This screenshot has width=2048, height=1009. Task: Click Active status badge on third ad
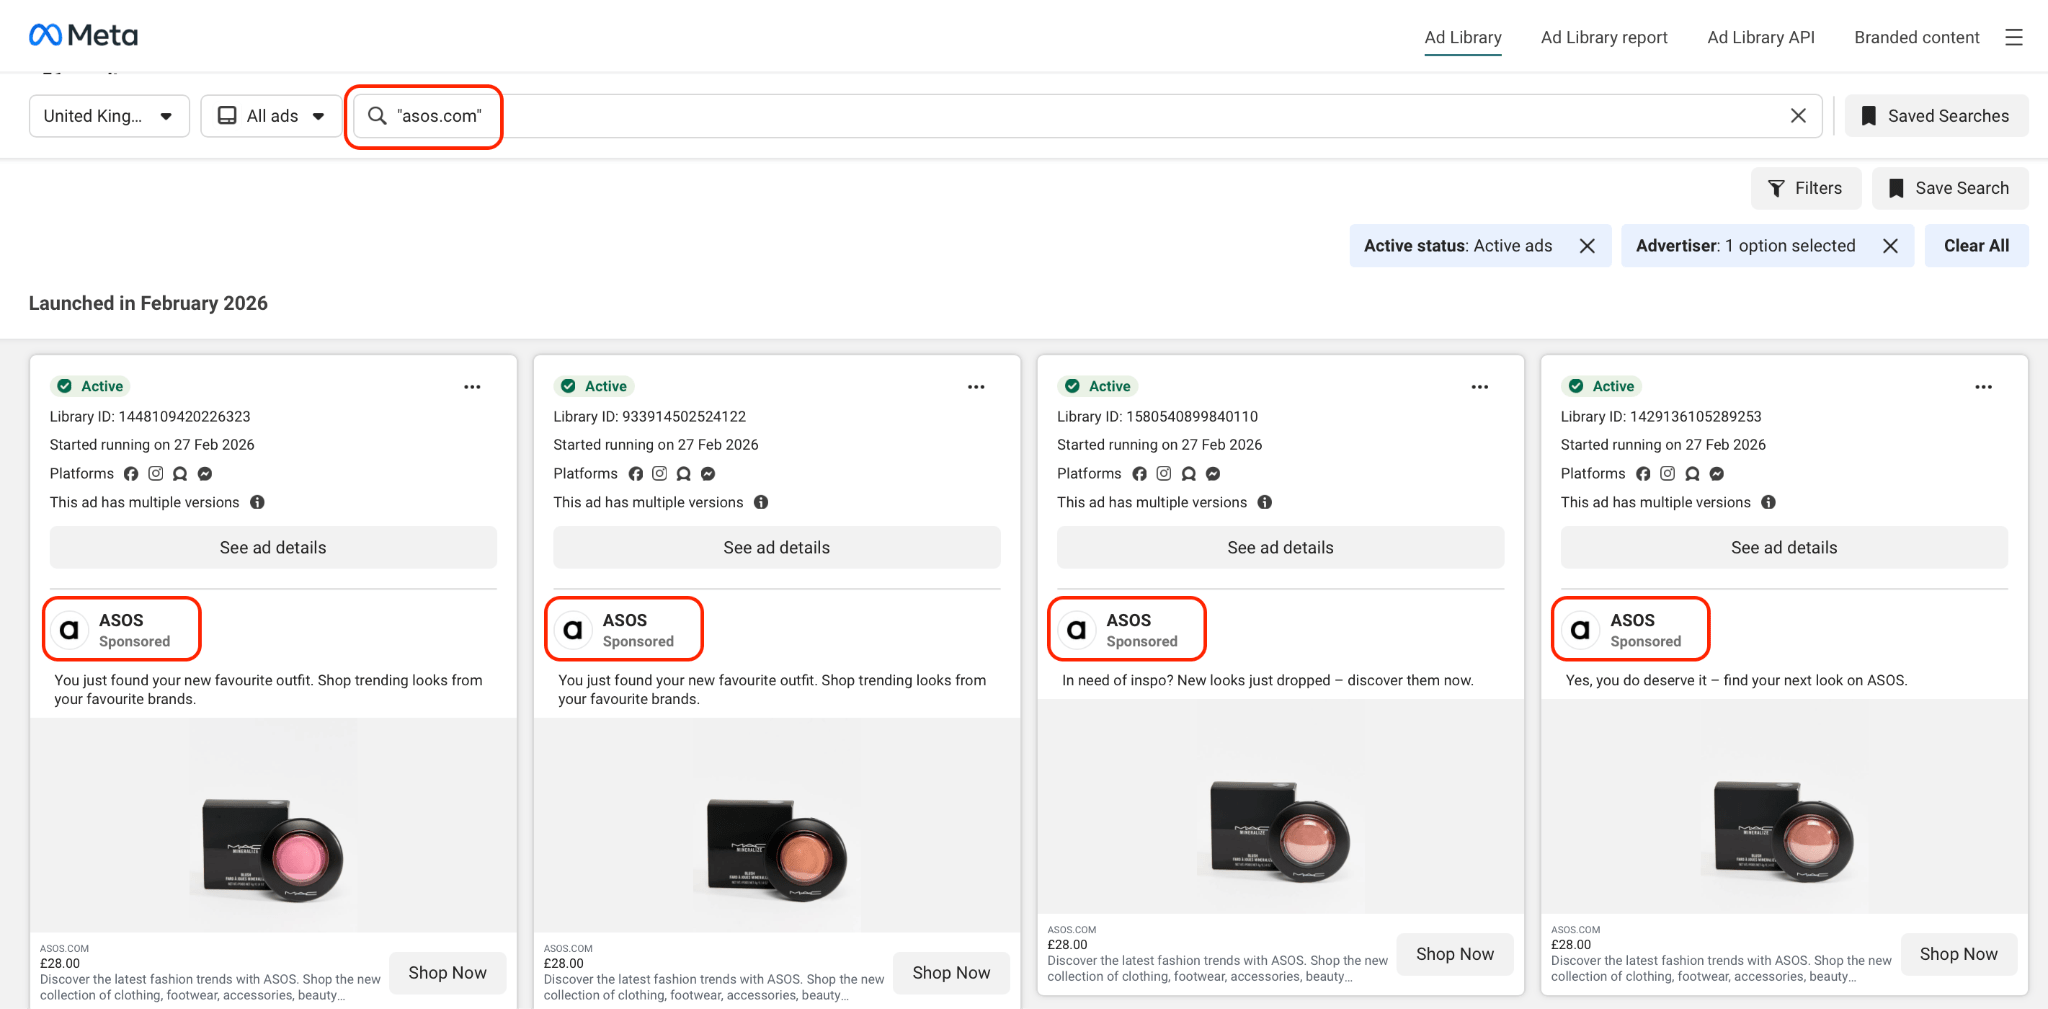point(1097,386)
